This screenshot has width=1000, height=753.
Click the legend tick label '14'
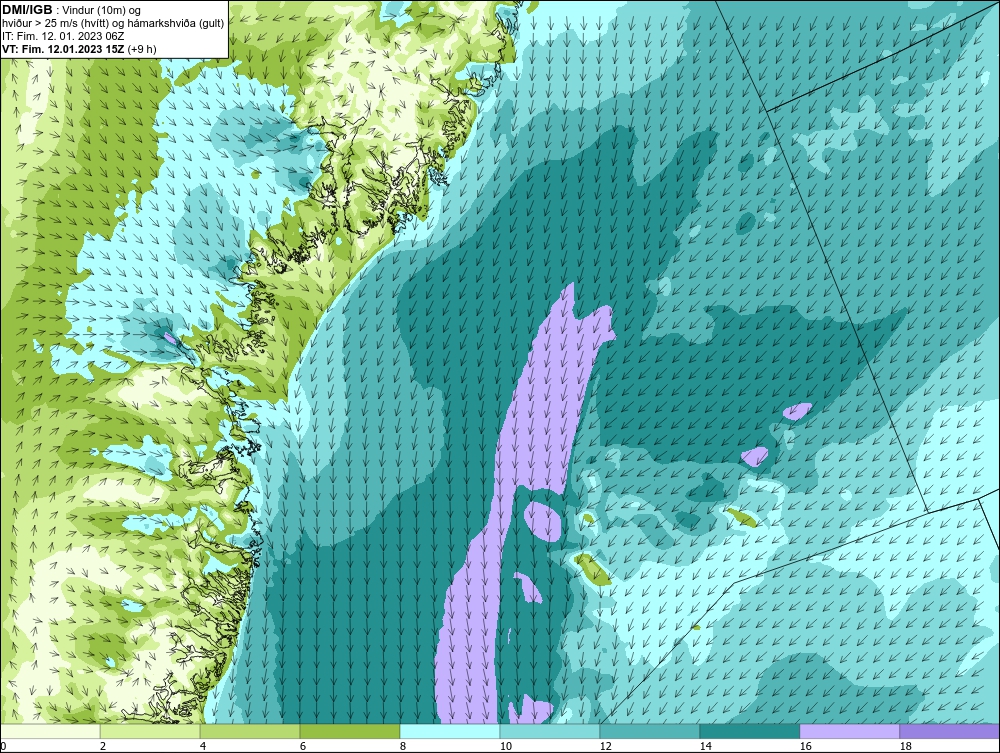coord(705,746)
